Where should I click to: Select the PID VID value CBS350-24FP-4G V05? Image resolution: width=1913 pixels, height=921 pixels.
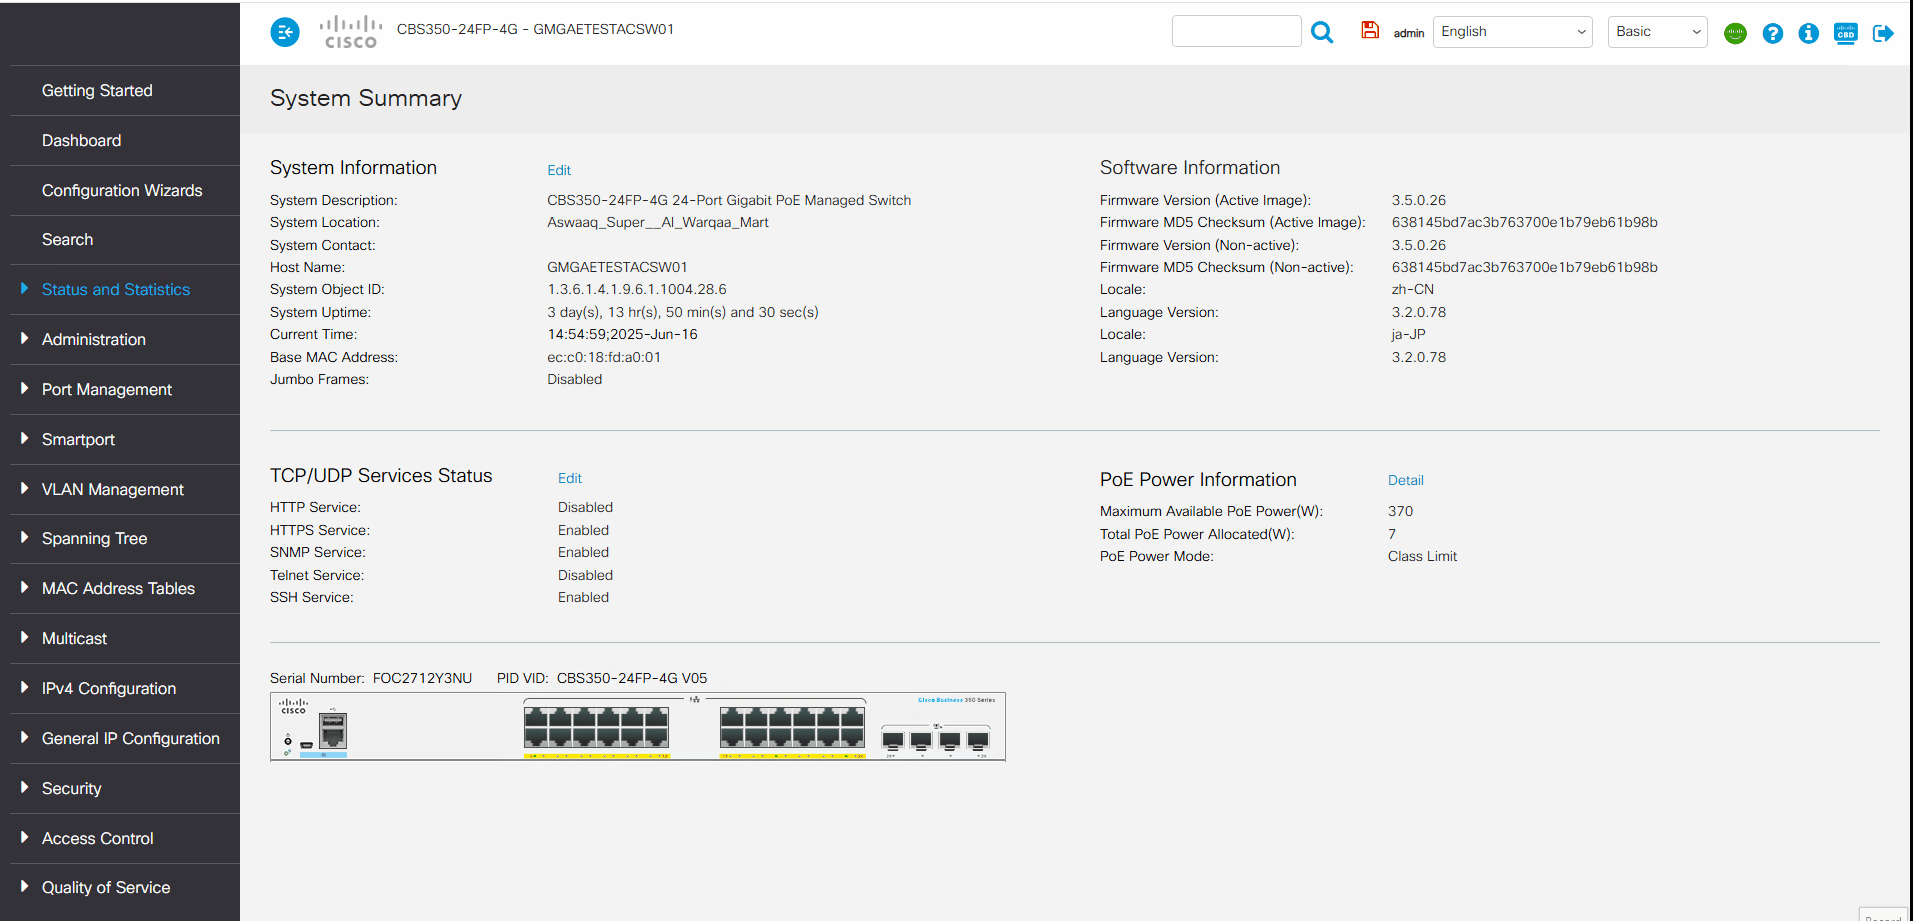632,678
